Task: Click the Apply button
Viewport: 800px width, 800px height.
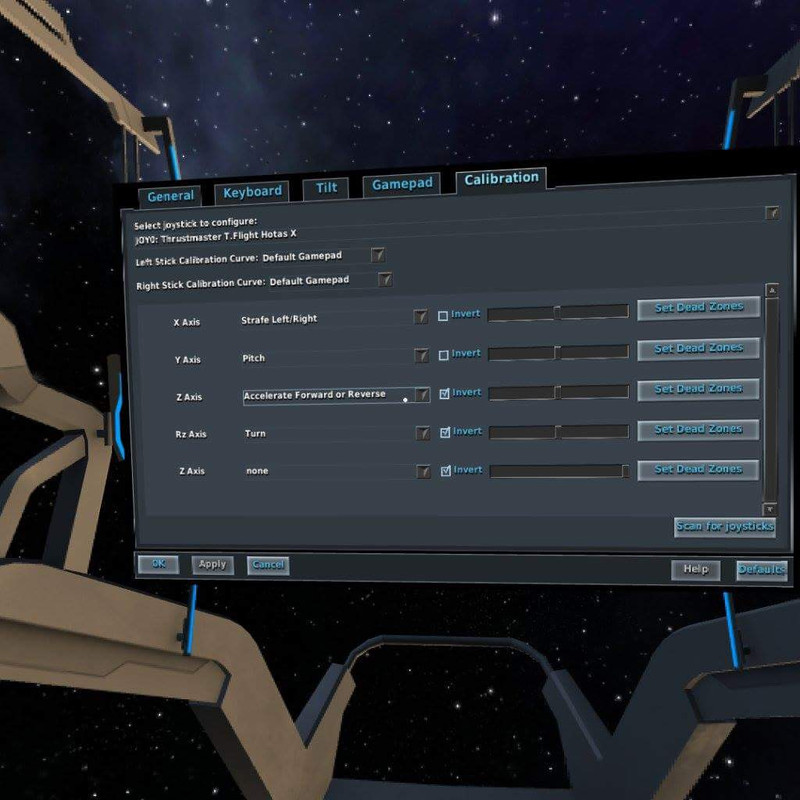Action: click(x=212, y=565)
